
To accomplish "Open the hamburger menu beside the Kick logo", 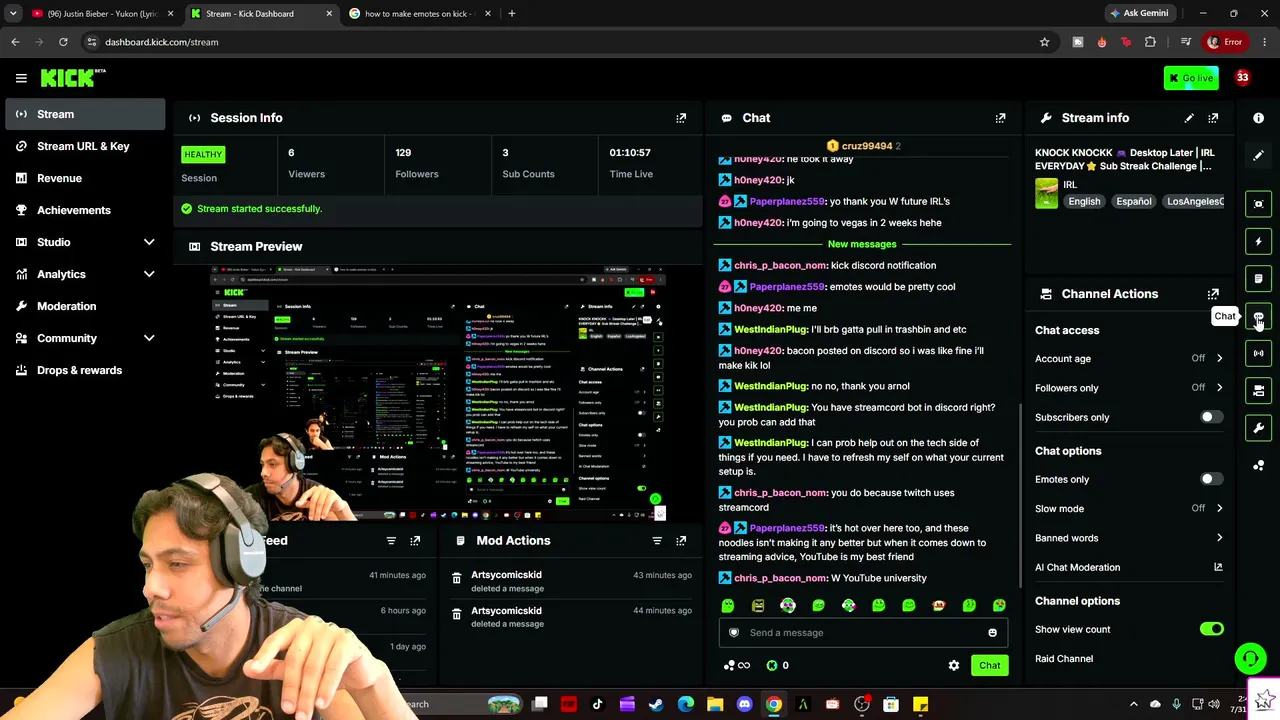I will click(x=21, y=78).
